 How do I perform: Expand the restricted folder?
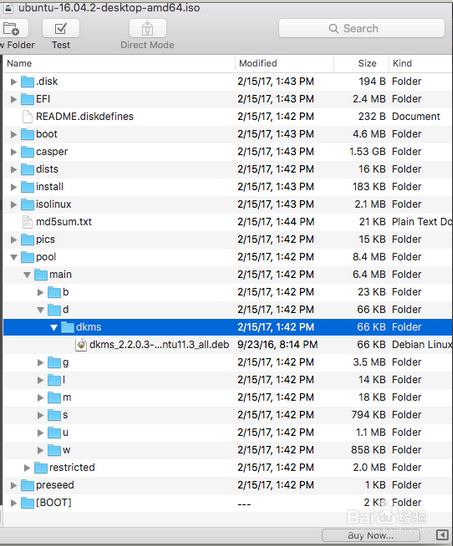[x=27, y=468]
